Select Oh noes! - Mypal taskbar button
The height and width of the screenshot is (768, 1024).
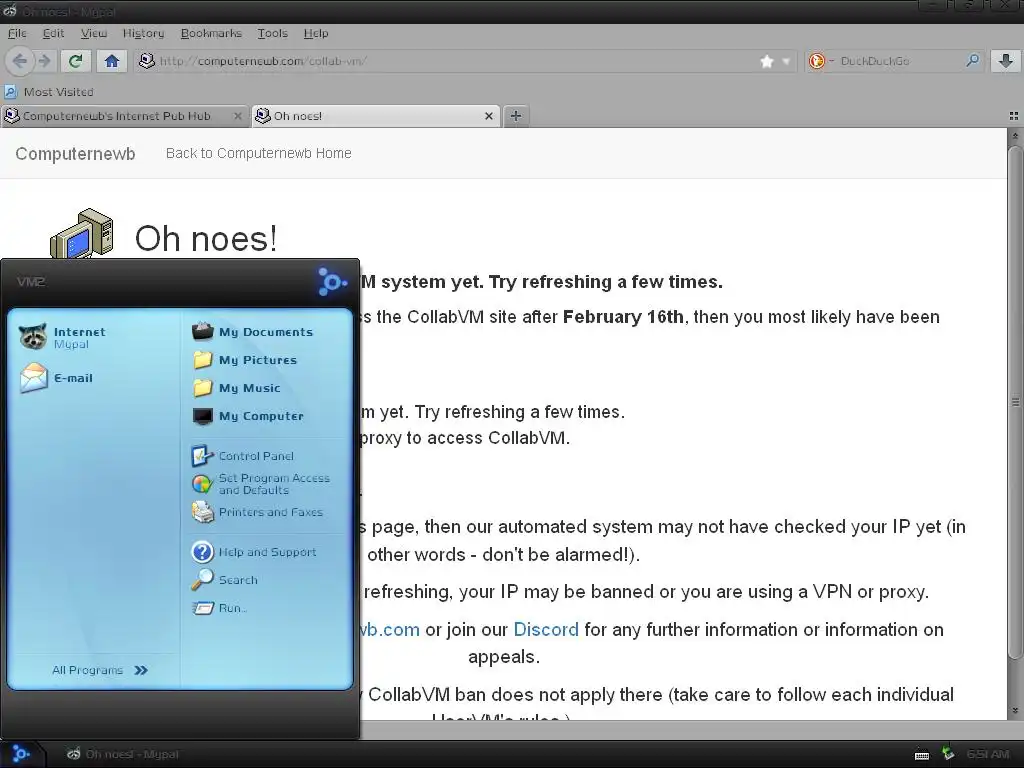(123, 754)
